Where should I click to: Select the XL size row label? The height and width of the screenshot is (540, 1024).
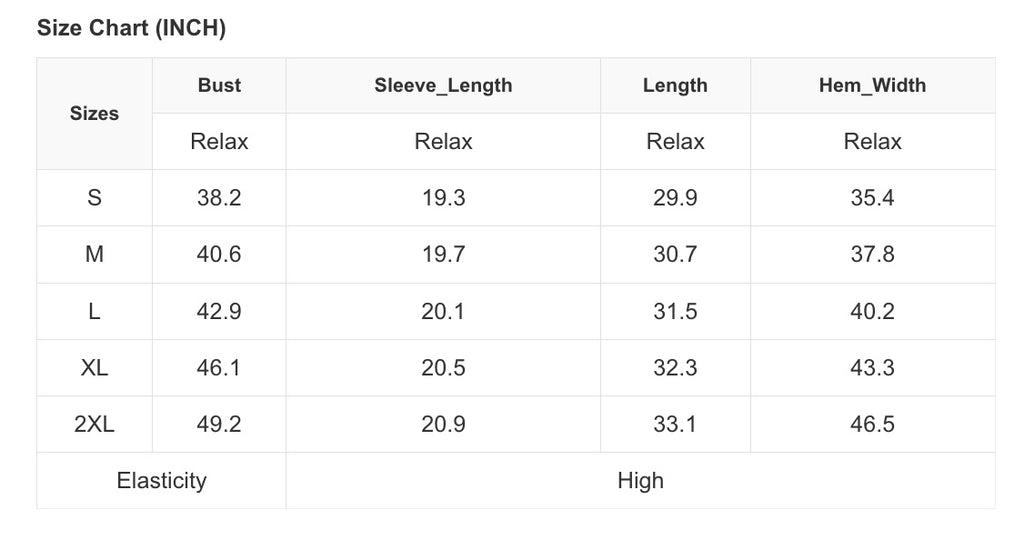(x=94, y=368)
